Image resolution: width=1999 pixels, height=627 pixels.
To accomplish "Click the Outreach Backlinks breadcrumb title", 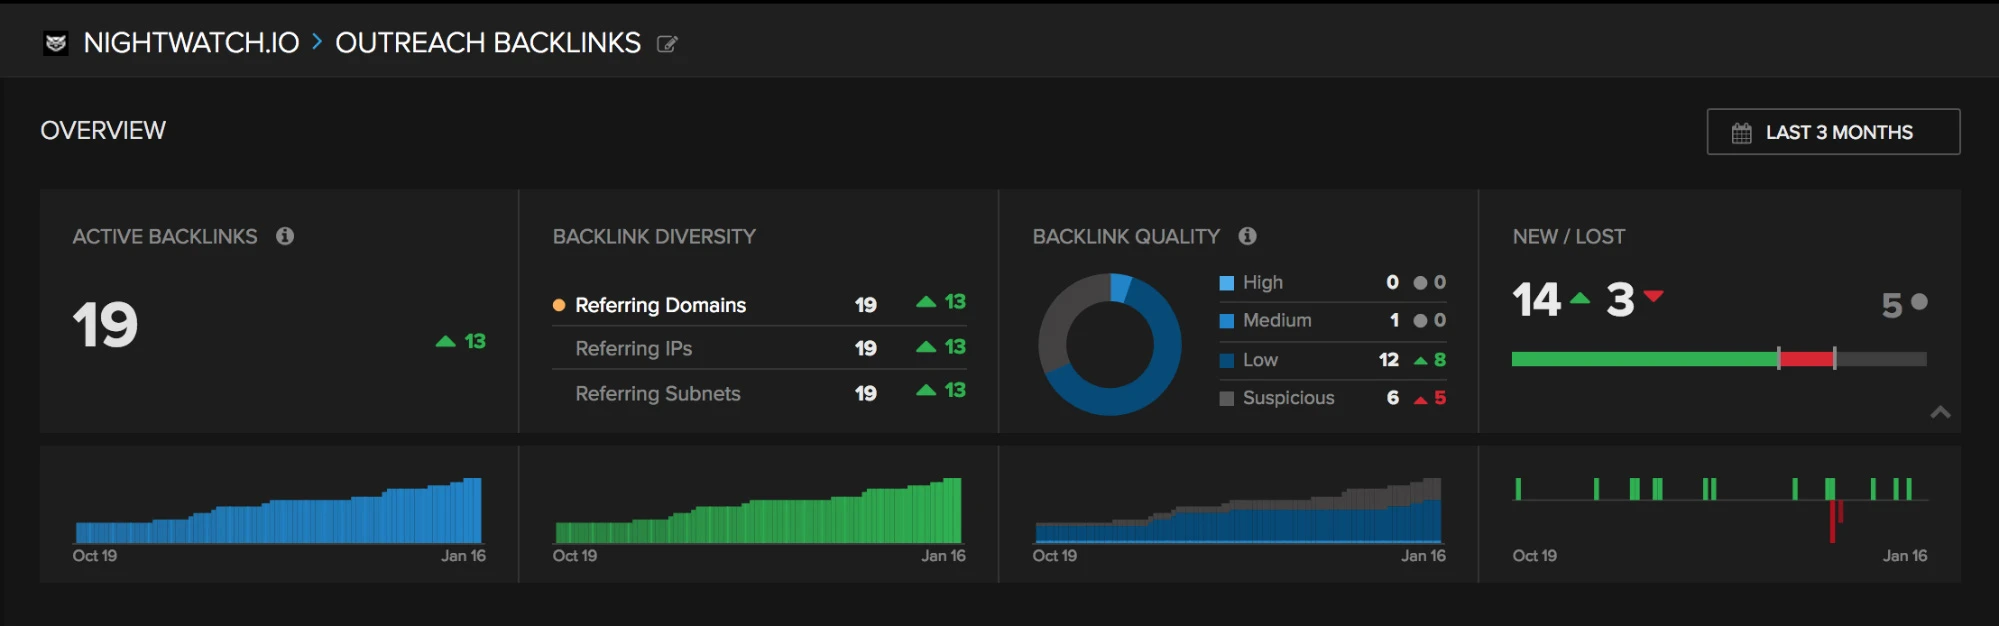I will pos(487,43).
